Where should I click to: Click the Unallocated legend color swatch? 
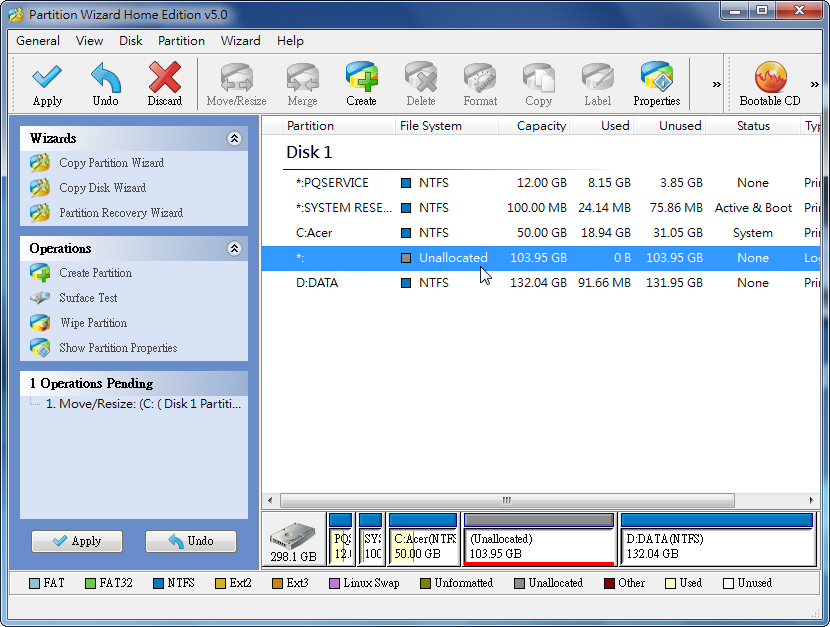519,584
